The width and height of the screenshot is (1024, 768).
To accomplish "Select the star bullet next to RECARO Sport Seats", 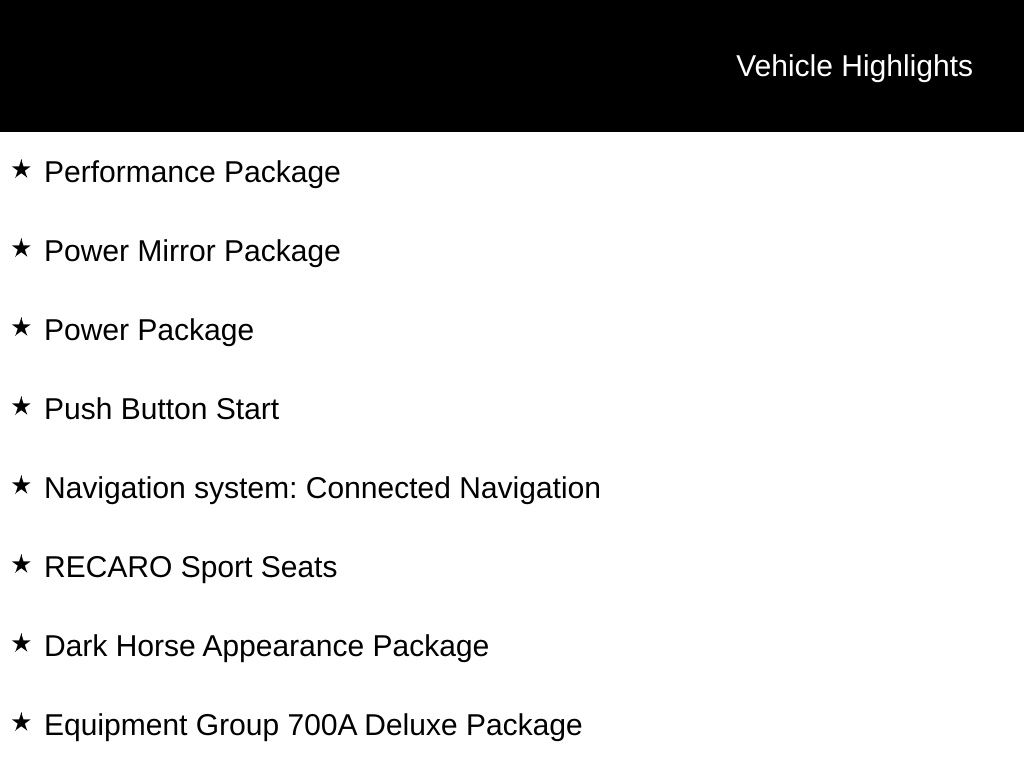I will [21, 564].
